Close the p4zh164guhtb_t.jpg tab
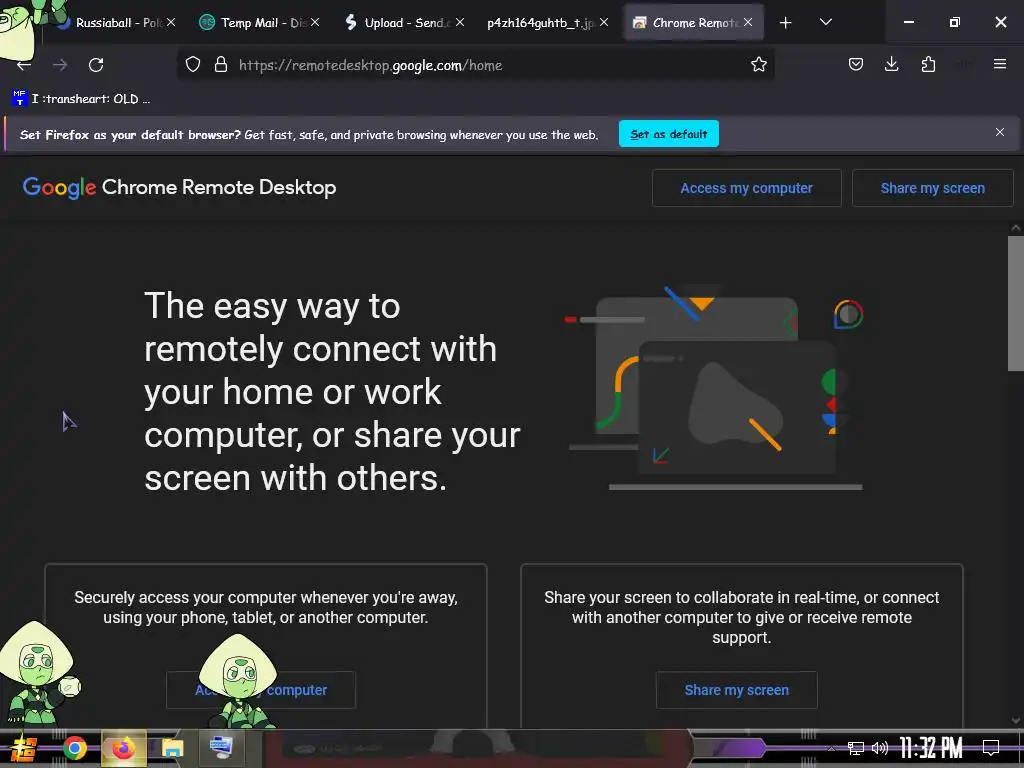This screenshot has width=1024, height=768. click(604, 22)
